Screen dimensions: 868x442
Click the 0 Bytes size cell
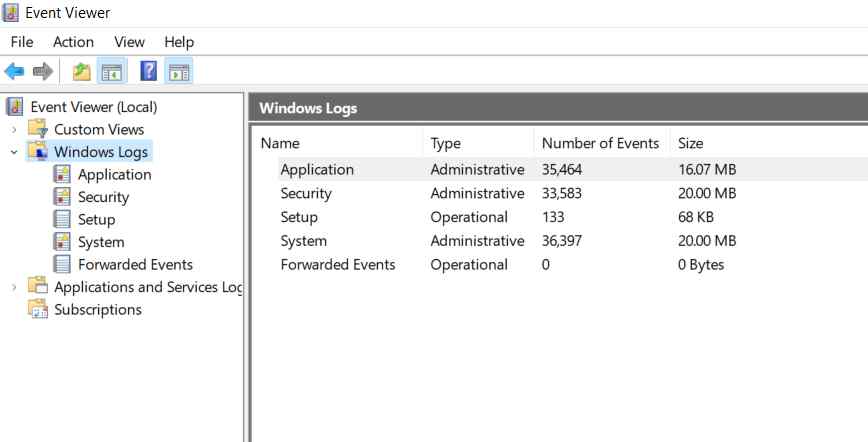pos(701,265)
